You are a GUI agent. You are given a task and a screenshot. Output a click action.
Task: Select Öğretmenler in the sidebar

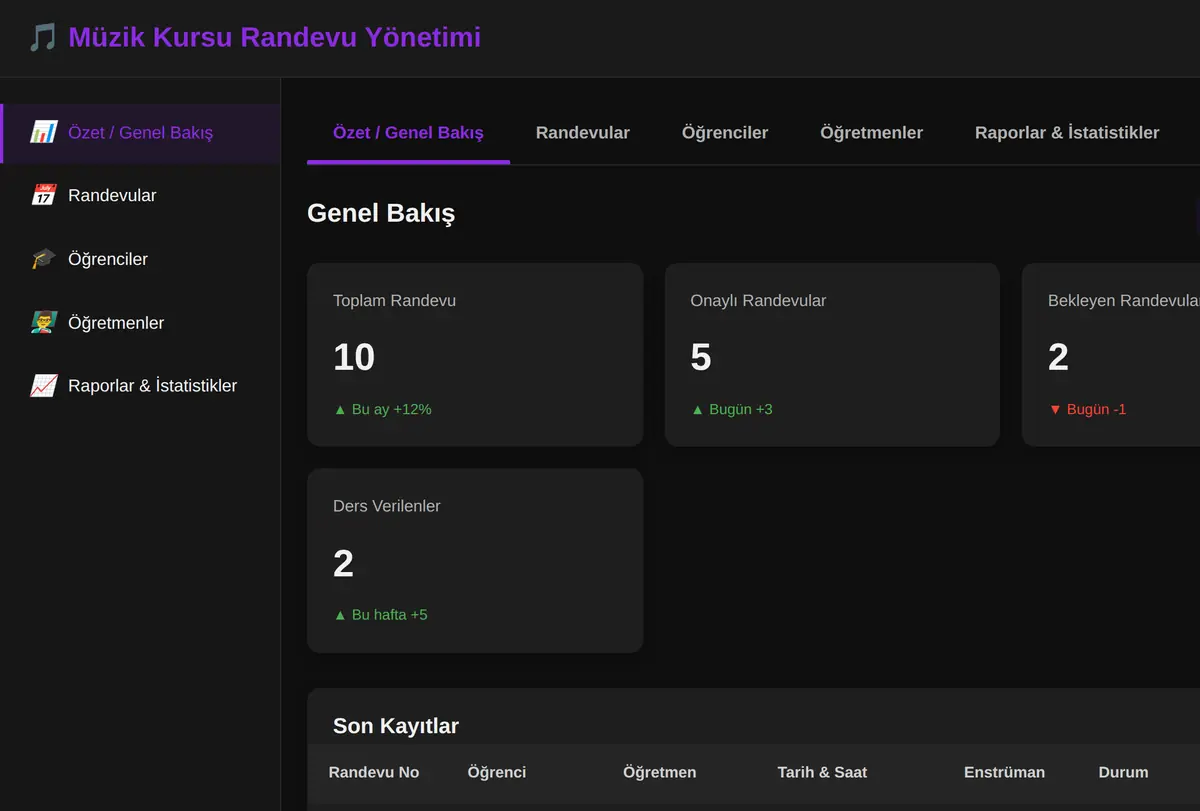tap(140, 322)
